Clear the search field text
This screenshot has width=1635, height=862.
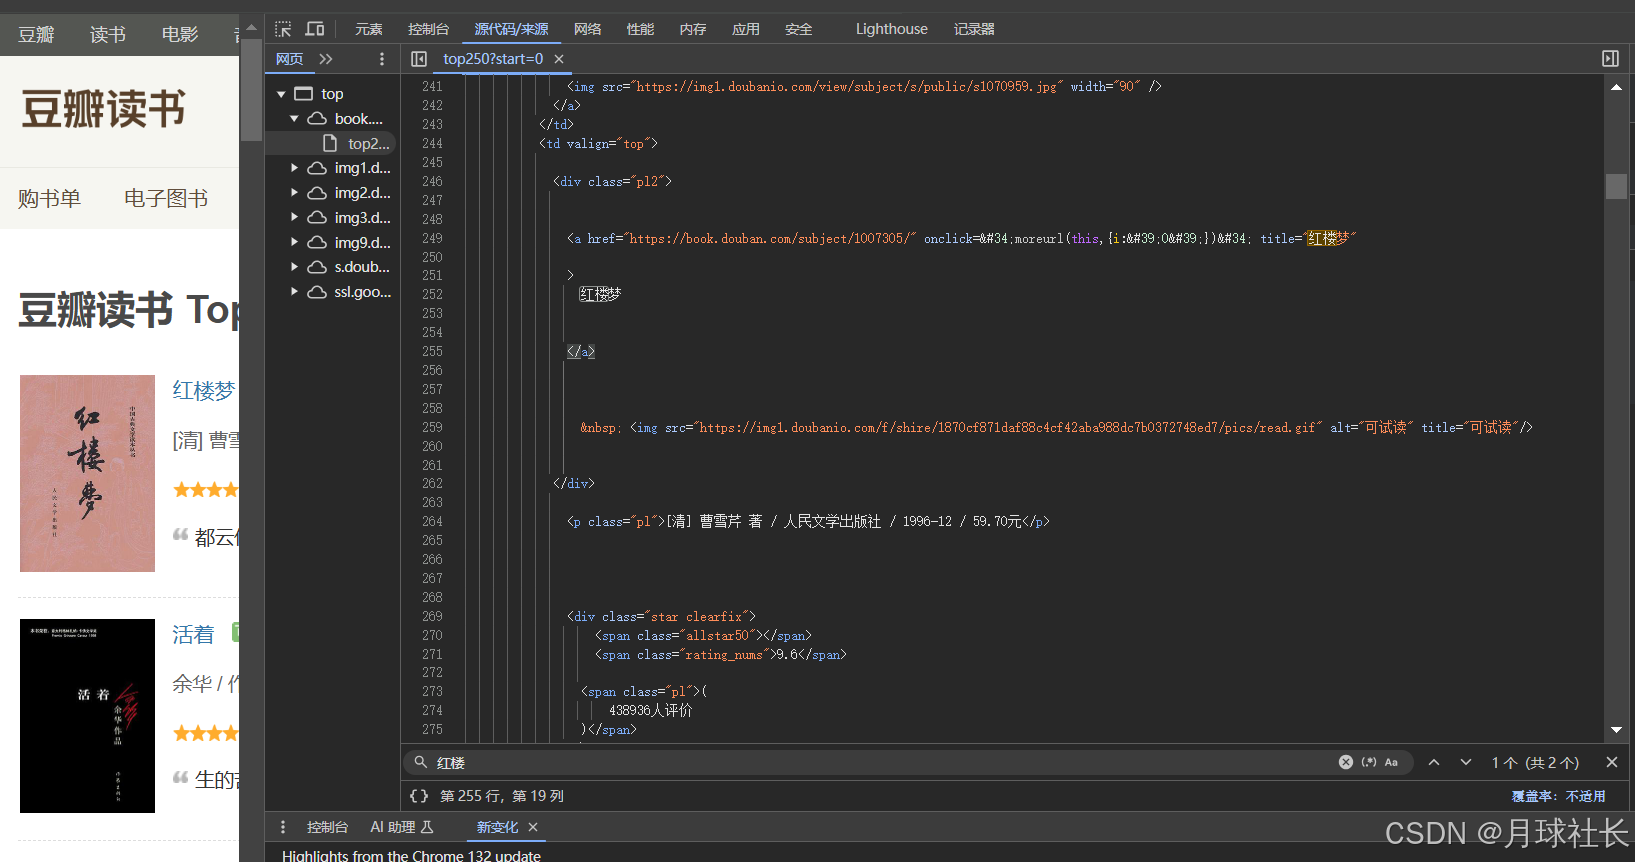coord(1346,762)
